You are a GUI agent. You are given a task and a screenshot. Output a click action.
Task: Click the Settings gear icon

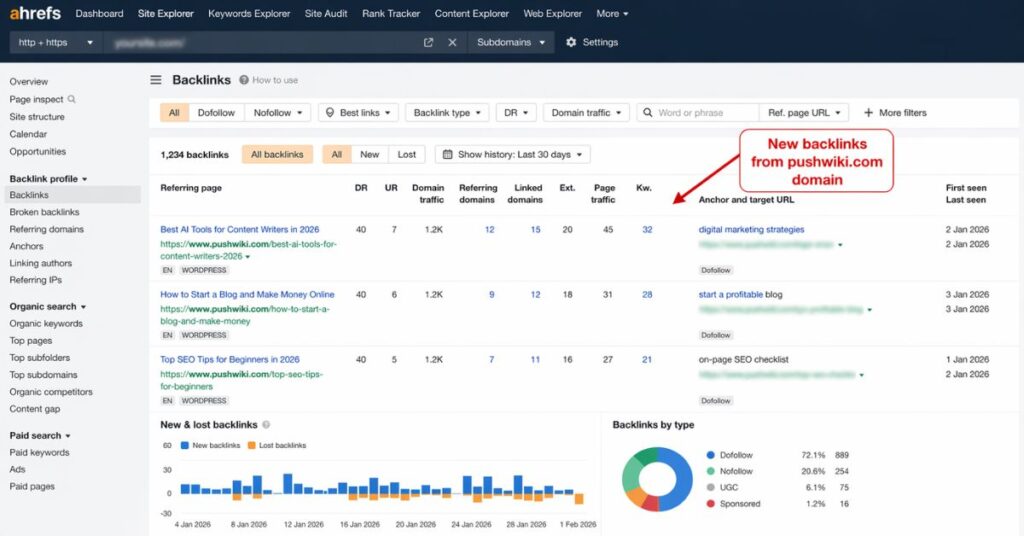[571, 42]
